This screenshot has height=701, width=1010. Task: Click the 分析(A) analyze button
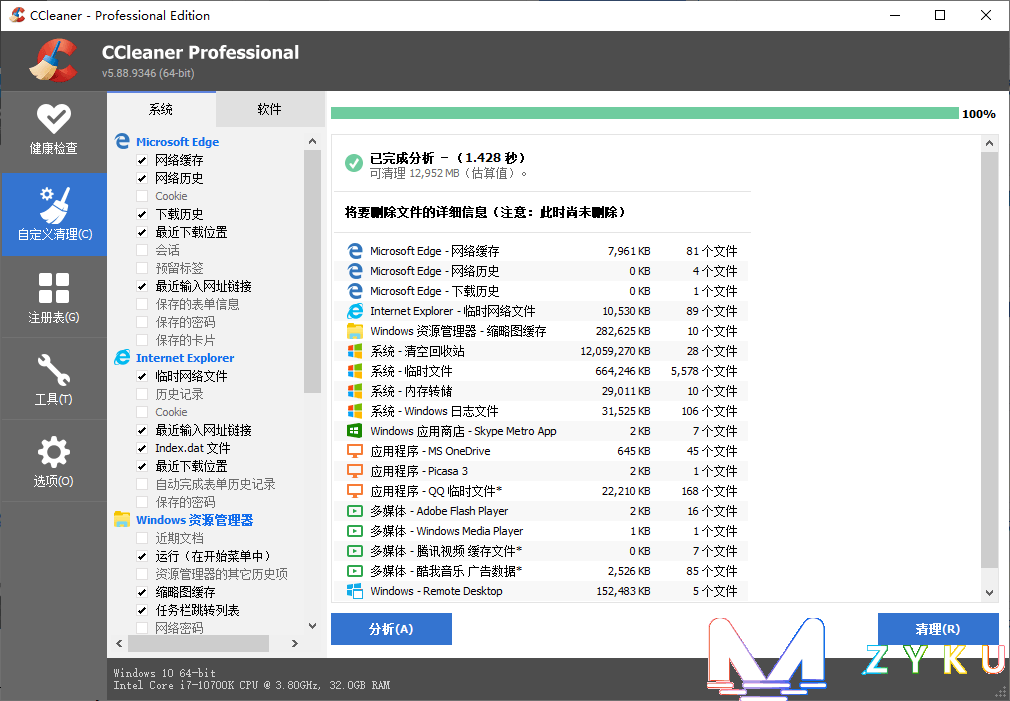(x=391, y=629)
